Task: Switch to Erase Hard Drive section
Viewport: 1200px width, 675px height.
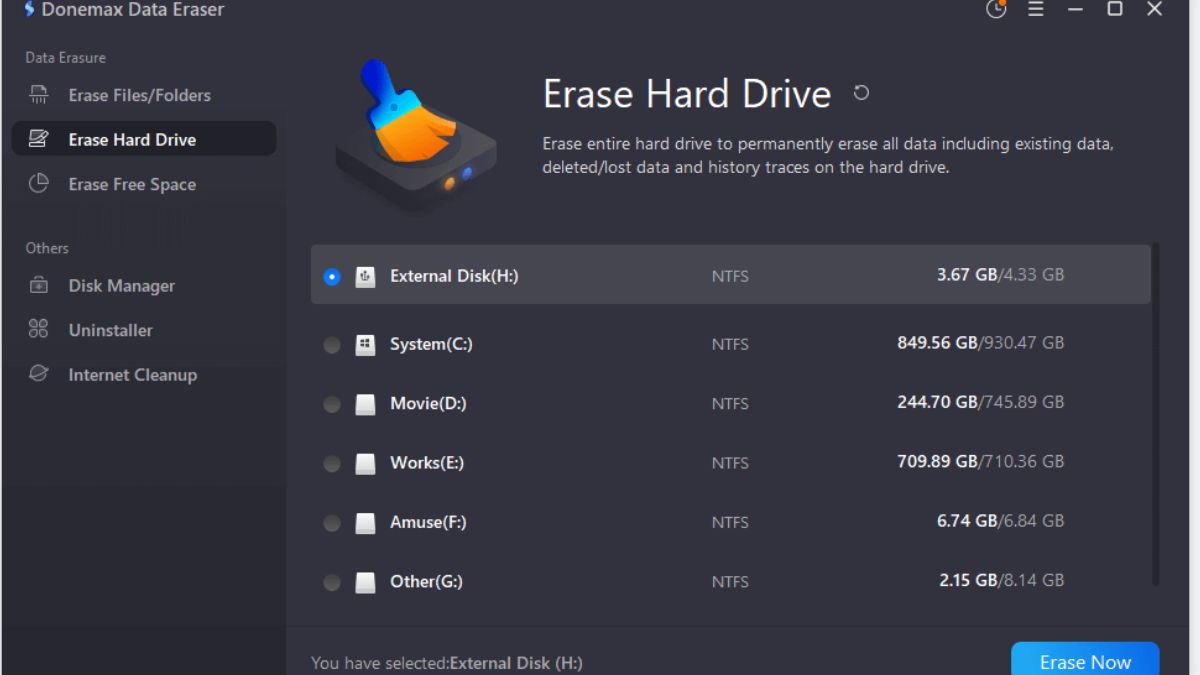Action: click(x=144, y=139)
